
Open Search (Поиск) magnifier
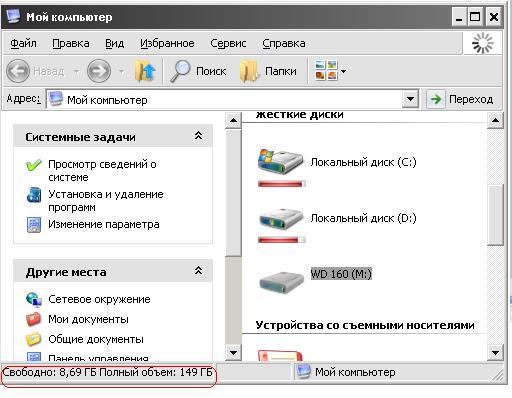[x=180, y=71]
